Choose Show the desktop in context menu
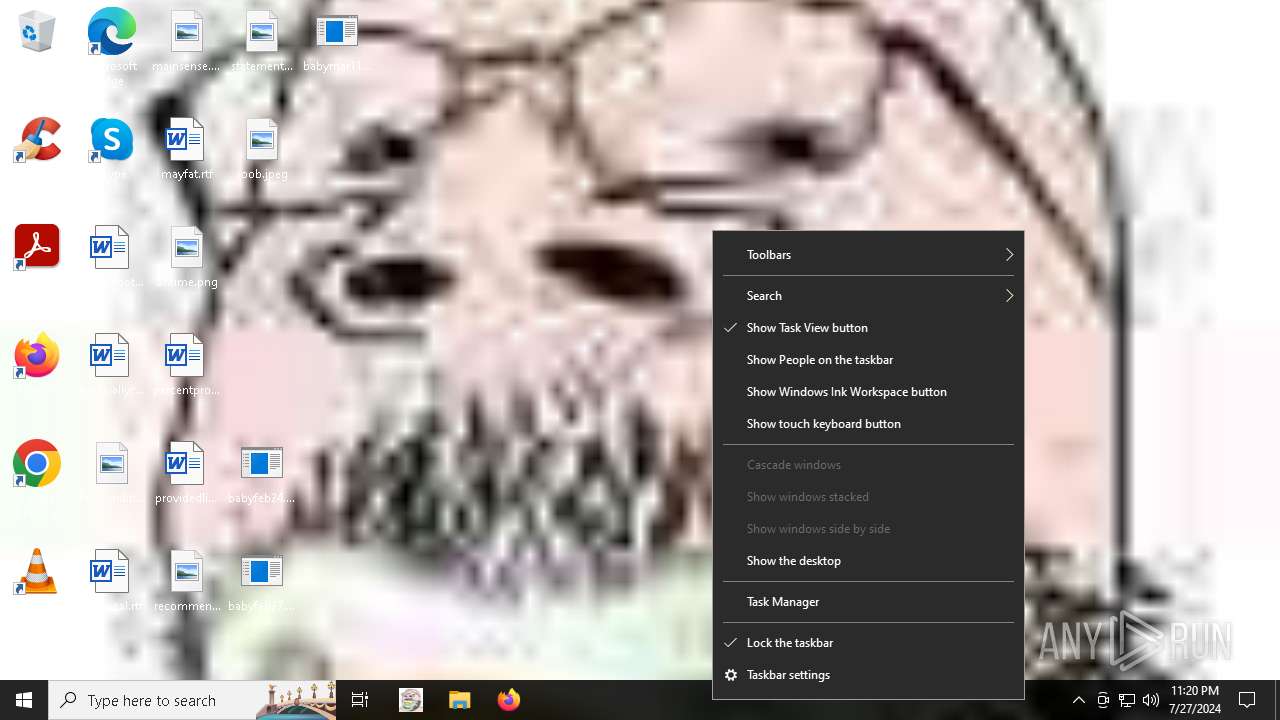This screenshot has width=1280, height=720. click(868, 561)
